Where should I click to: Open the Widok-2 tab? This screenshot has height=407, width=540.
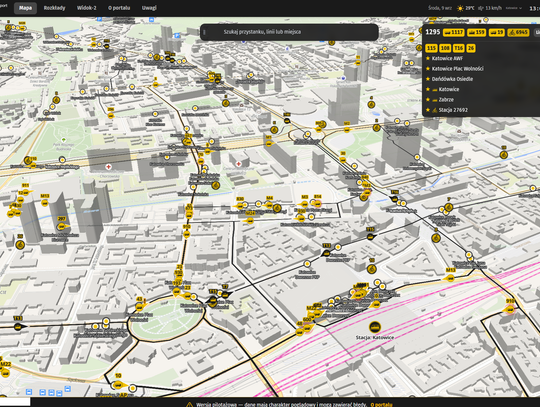click(x=86, y=8)
